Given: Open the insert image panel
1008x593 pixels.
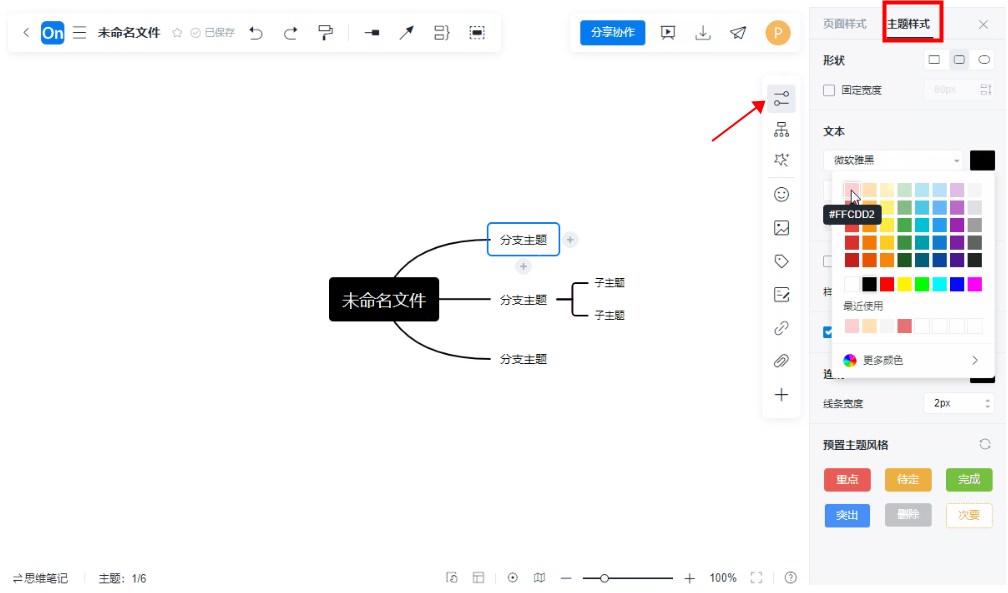Looking at the screenshot, I should click(x=781, y=228).
